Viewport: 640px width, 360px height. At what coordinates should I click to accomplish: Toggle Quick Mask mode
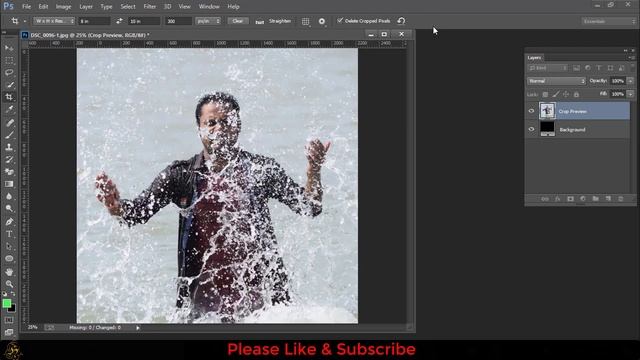tap(9, 320)
